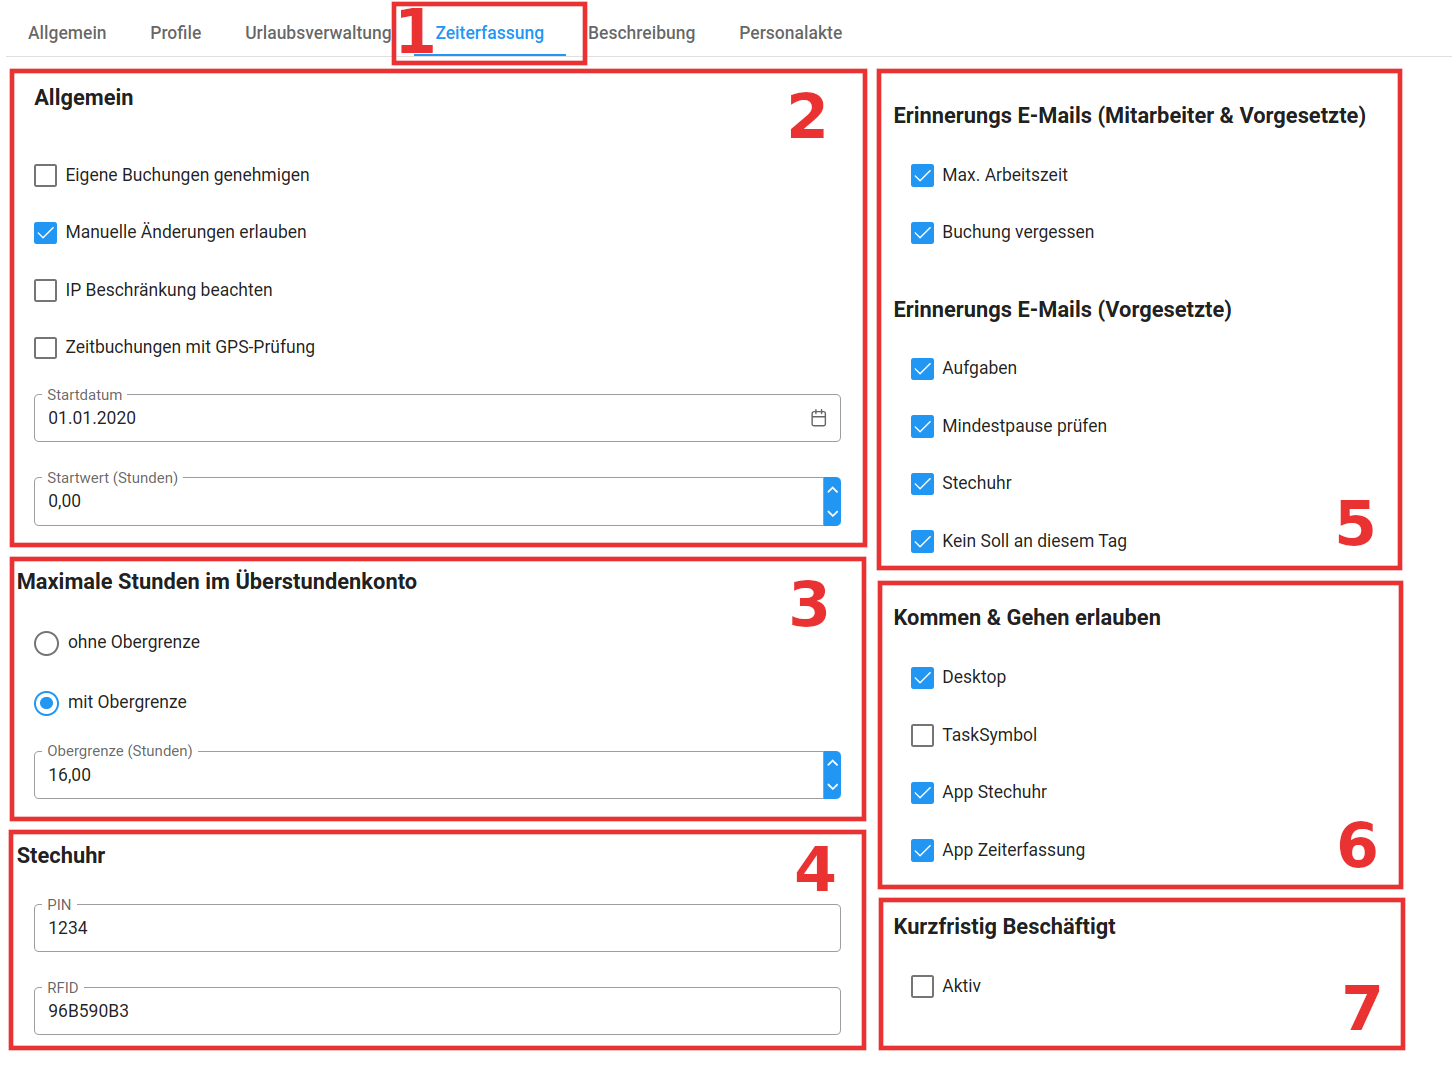Uncheck Desktop under Kommen & Gehen
1452x1065 pixels.
click(923, 678)
